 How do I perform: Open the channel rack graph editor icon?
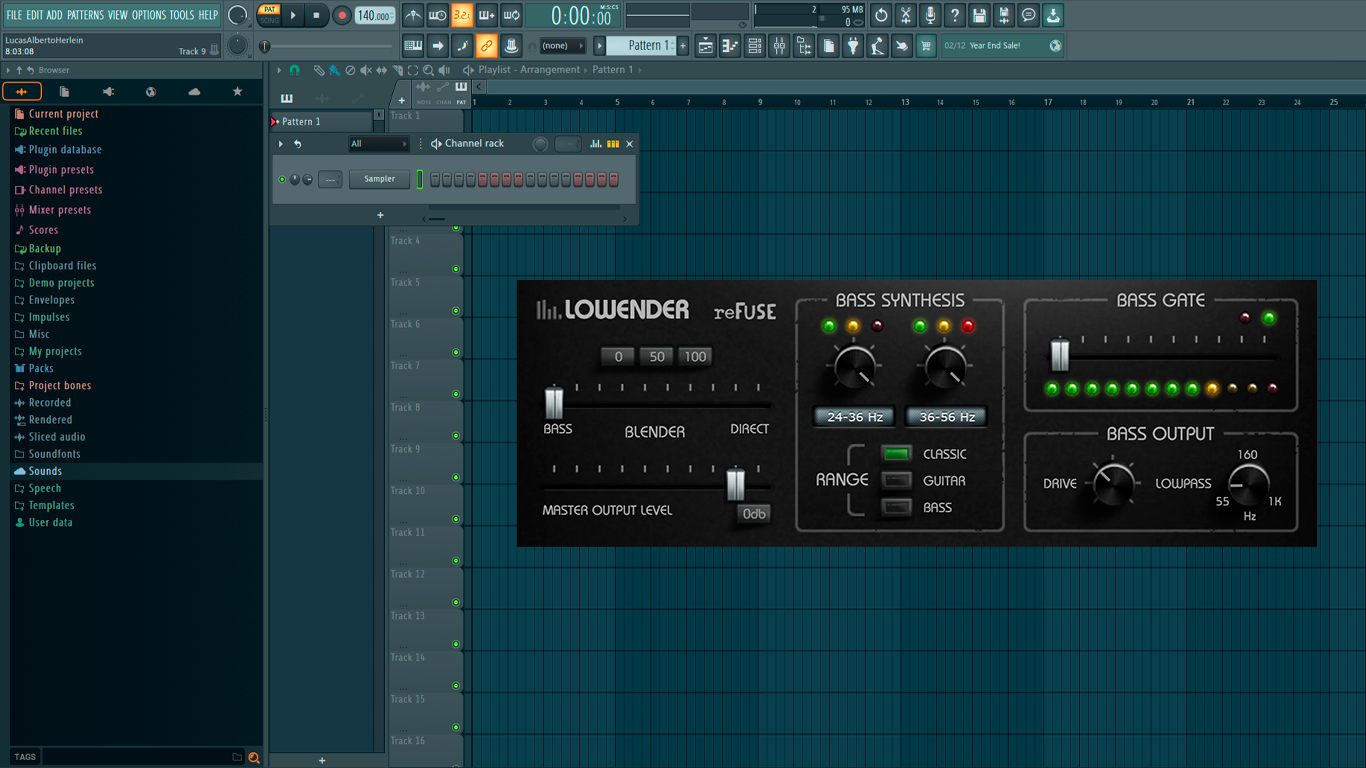click(596, 144)
